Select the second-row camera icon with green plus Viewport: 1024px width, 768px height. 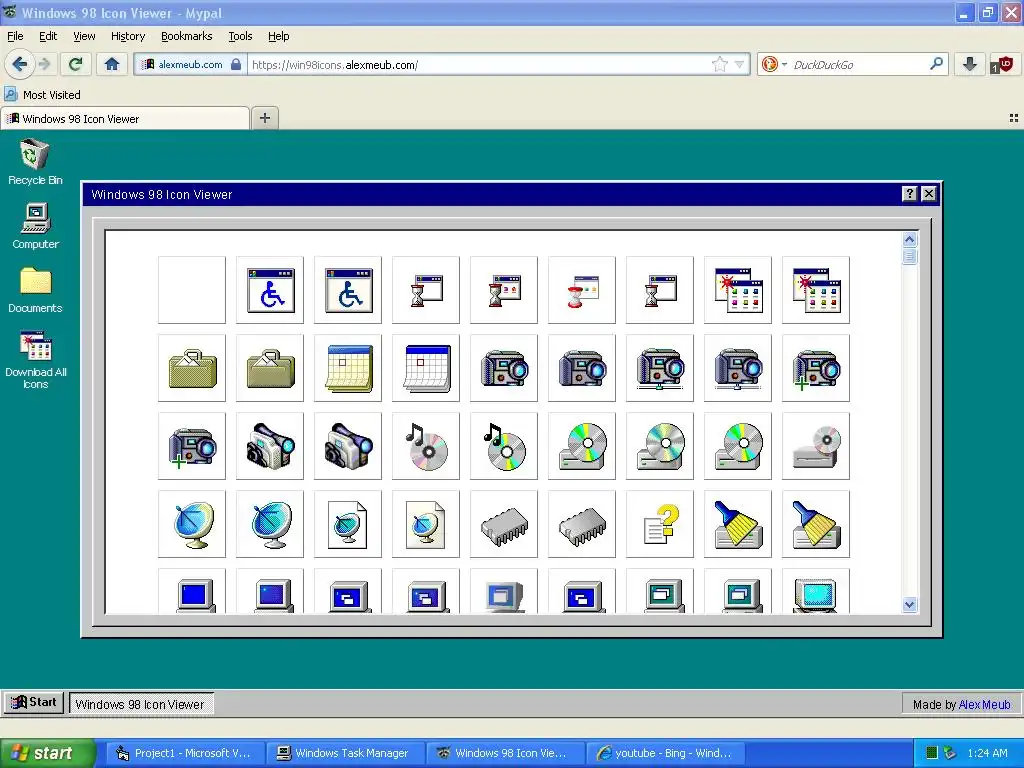click(x=816, y=368)
